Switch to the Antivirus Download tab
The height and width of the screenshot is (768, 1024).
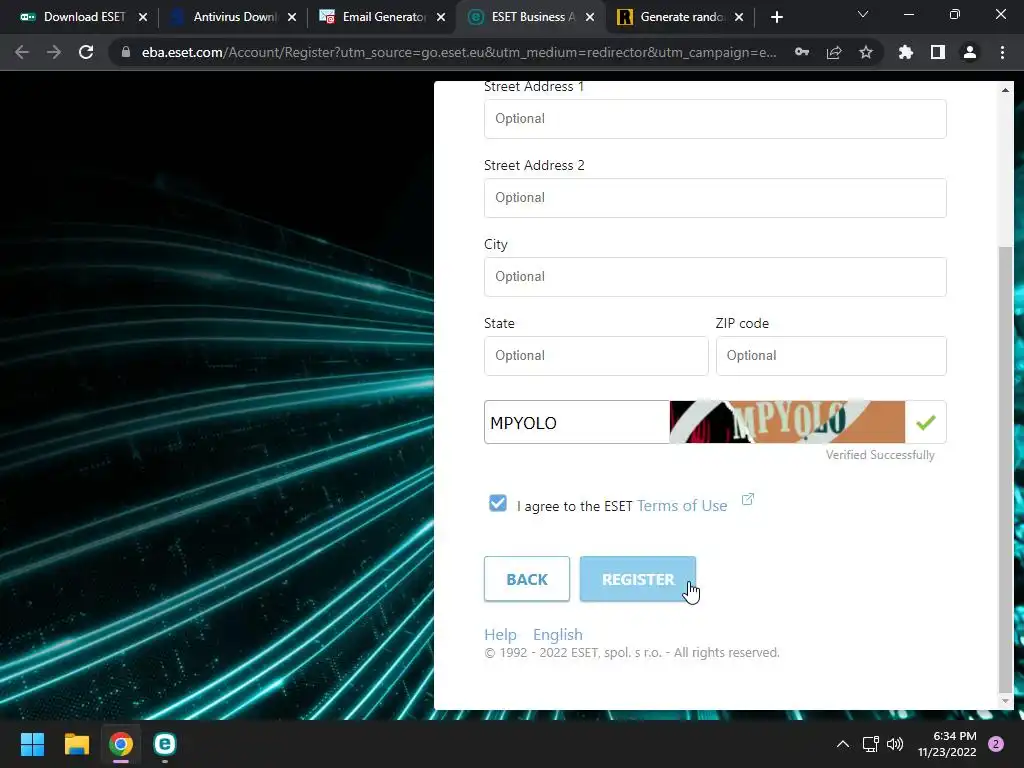pyautogui.click(x=232, y=17)
